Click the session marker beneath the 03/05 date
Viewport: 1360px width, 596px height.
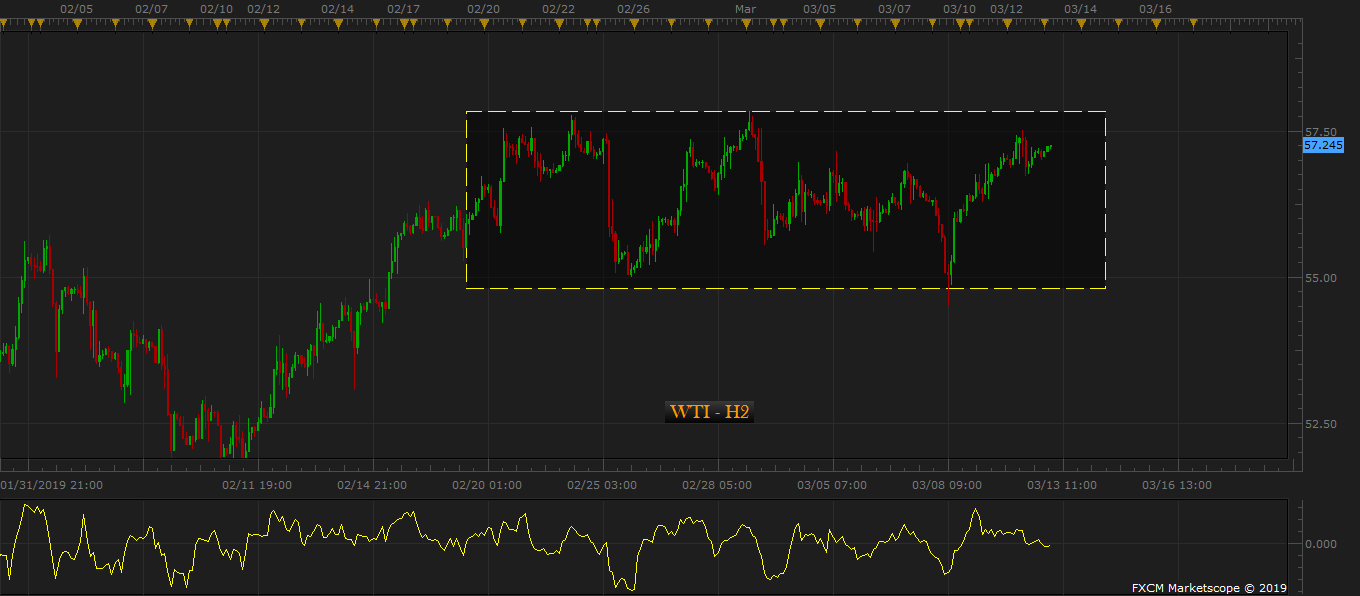coord(820,25)
